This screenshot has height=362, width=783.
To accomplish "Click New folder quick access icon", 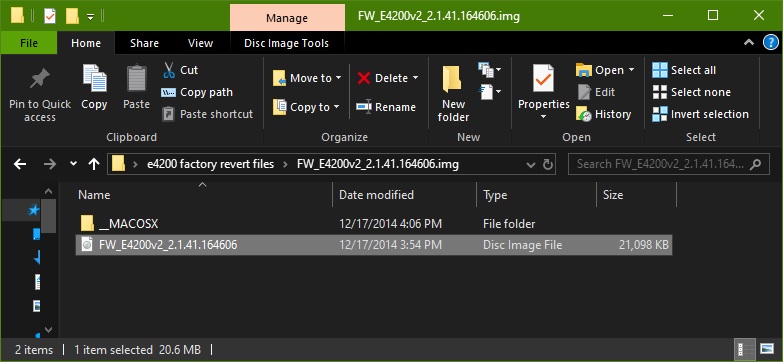I will tap(72, 16).
